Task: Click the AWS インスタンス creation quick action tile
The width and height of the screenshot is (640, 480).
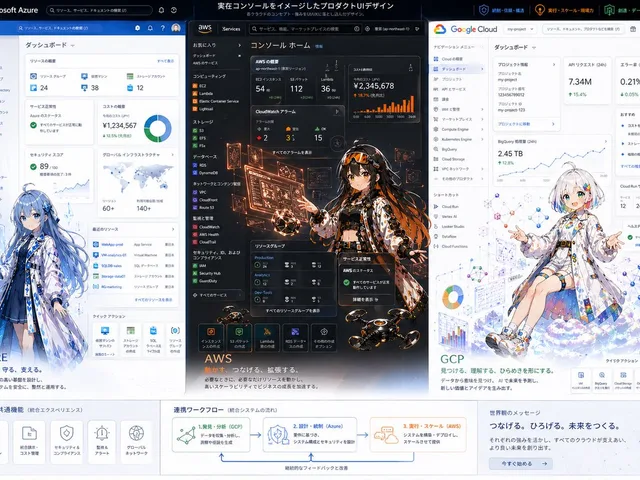Action: pos(211,337)
